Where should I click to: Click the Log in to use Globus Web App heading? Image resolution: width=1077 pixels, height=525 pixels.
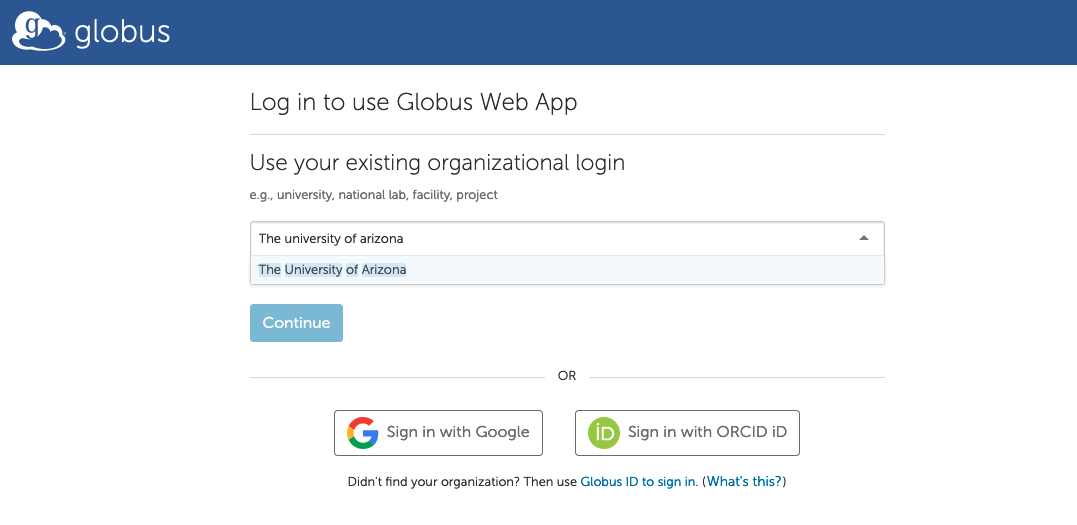point(413,102)
